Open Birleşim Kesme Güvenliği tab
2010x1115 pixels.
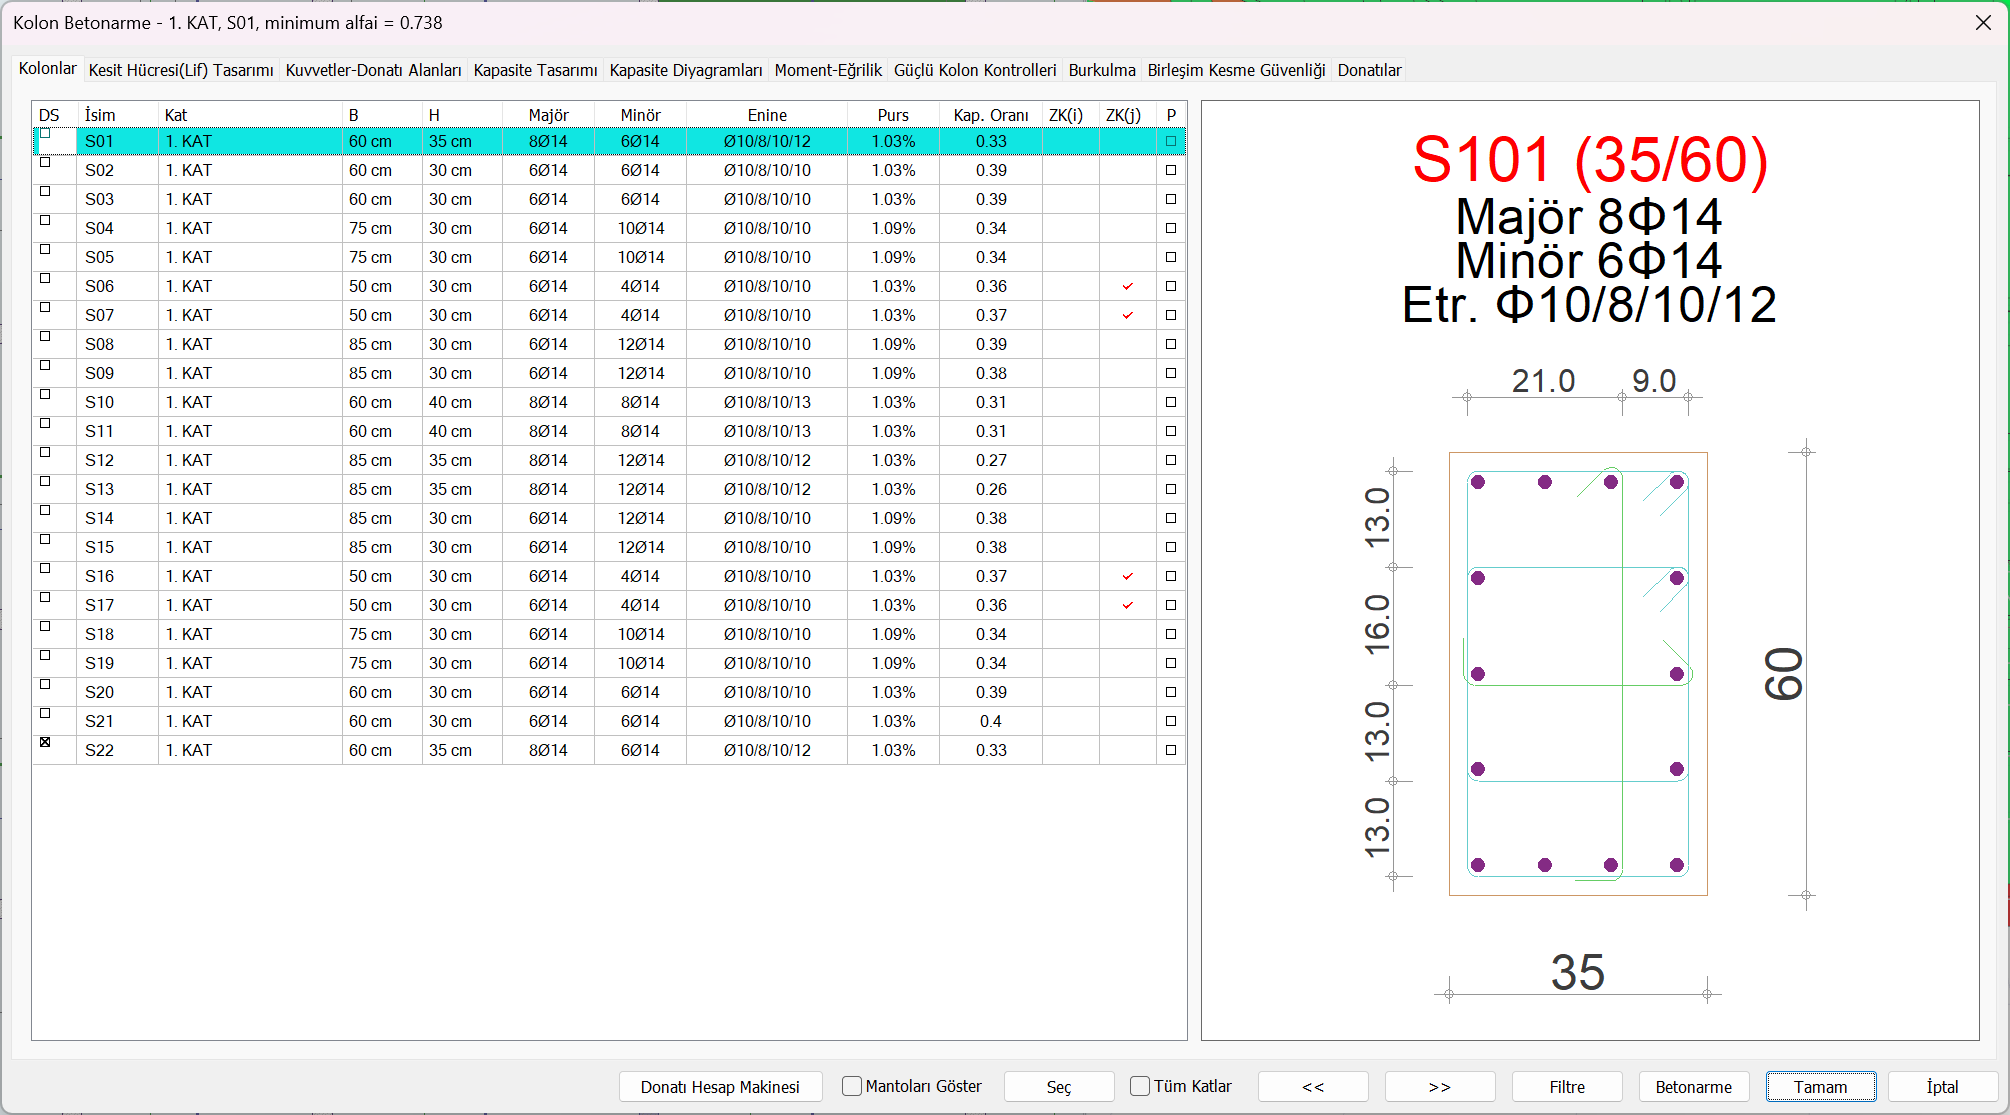pyautogui.click(x=1236, y=70)
